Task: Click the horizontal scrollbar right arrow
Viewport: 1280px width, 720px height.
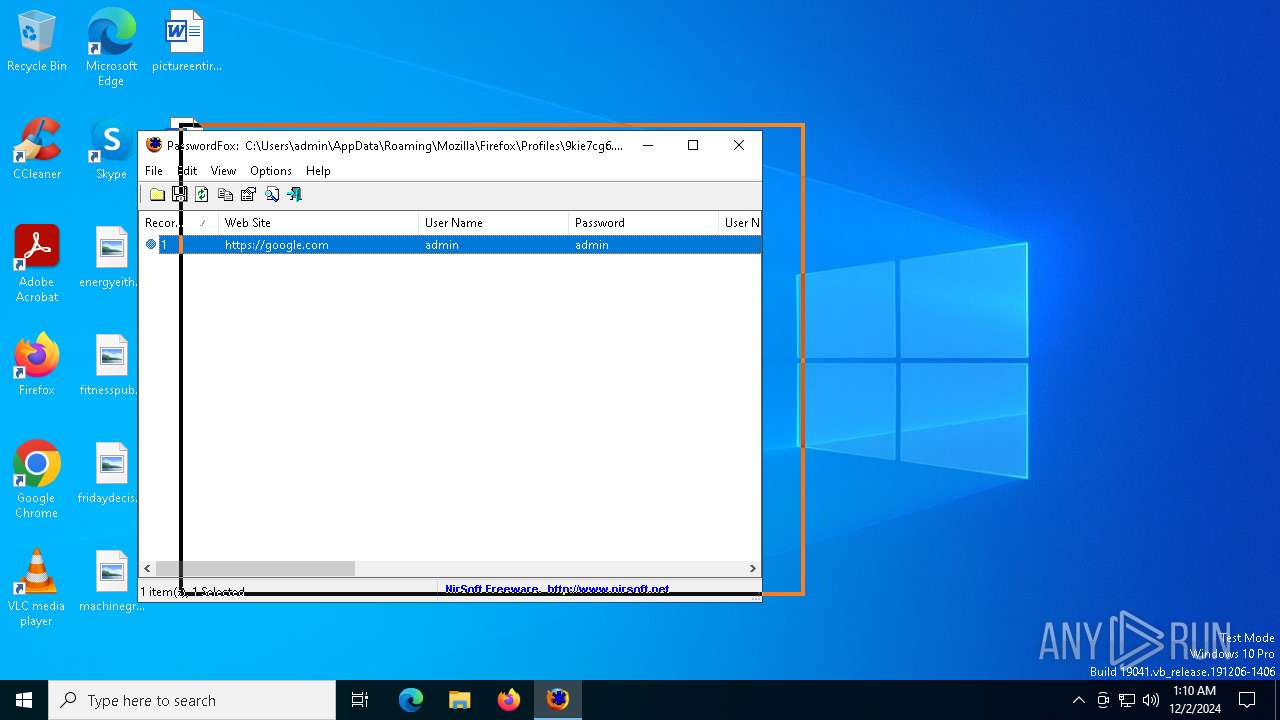Action: pos(753,569)
